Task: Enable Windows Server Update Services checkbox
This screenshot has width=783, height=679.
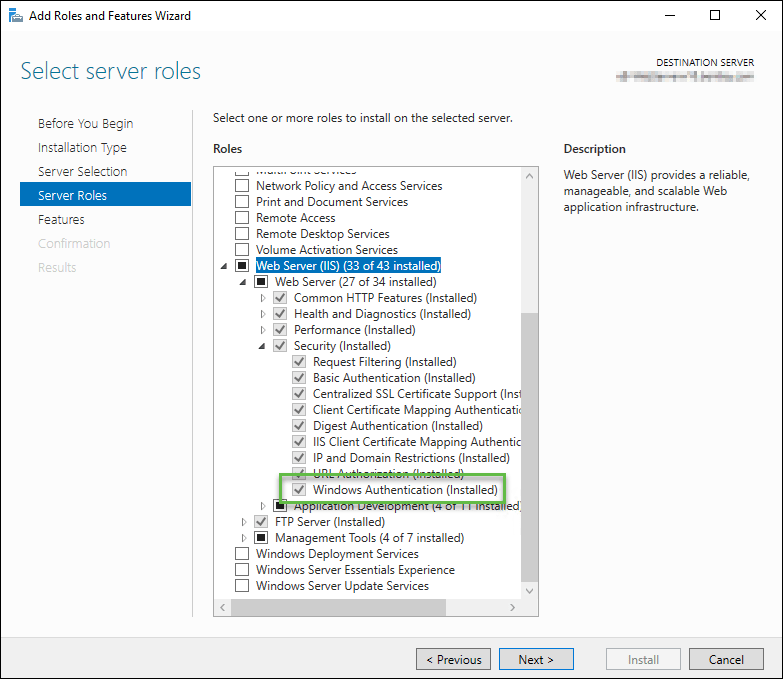Action: [242, 586]
